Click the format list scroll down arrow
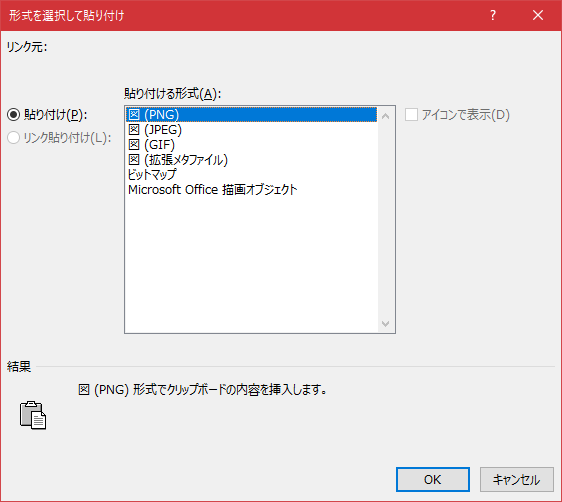The height and width of the screenshot is (502, 562). point(386,324)
